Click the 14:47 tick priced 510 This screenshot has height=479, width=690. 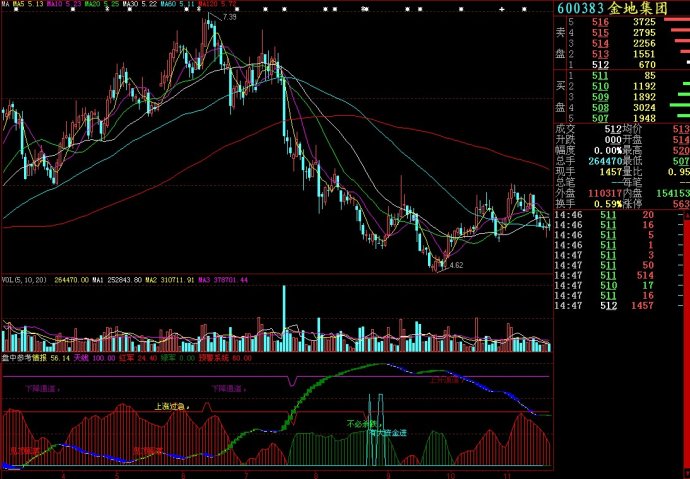coord(604,285)
